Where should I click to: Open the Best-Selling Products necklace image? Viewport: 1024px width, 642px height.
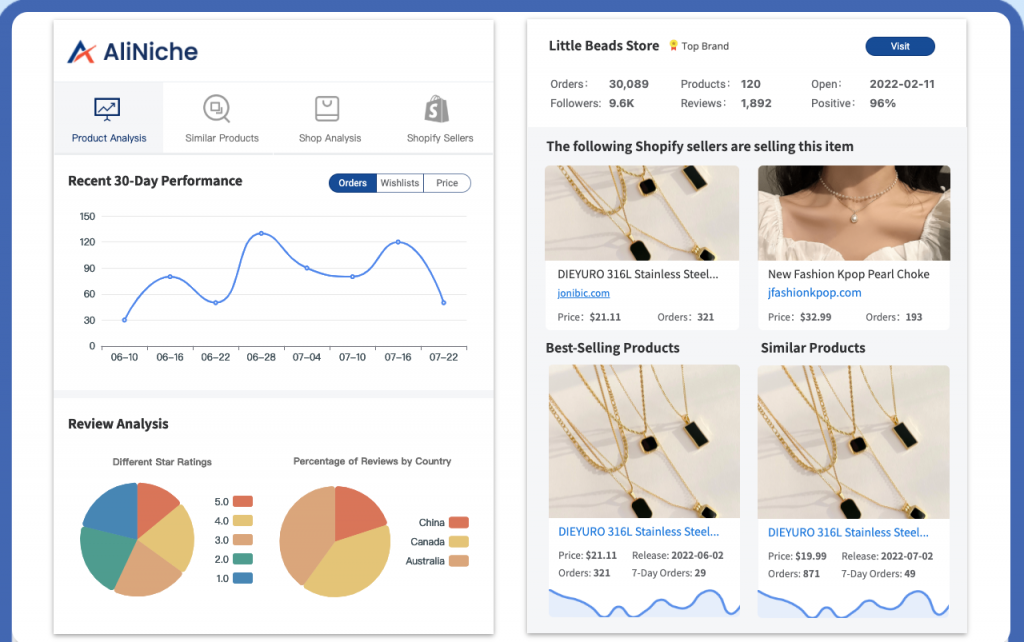(x=644, y=441)
